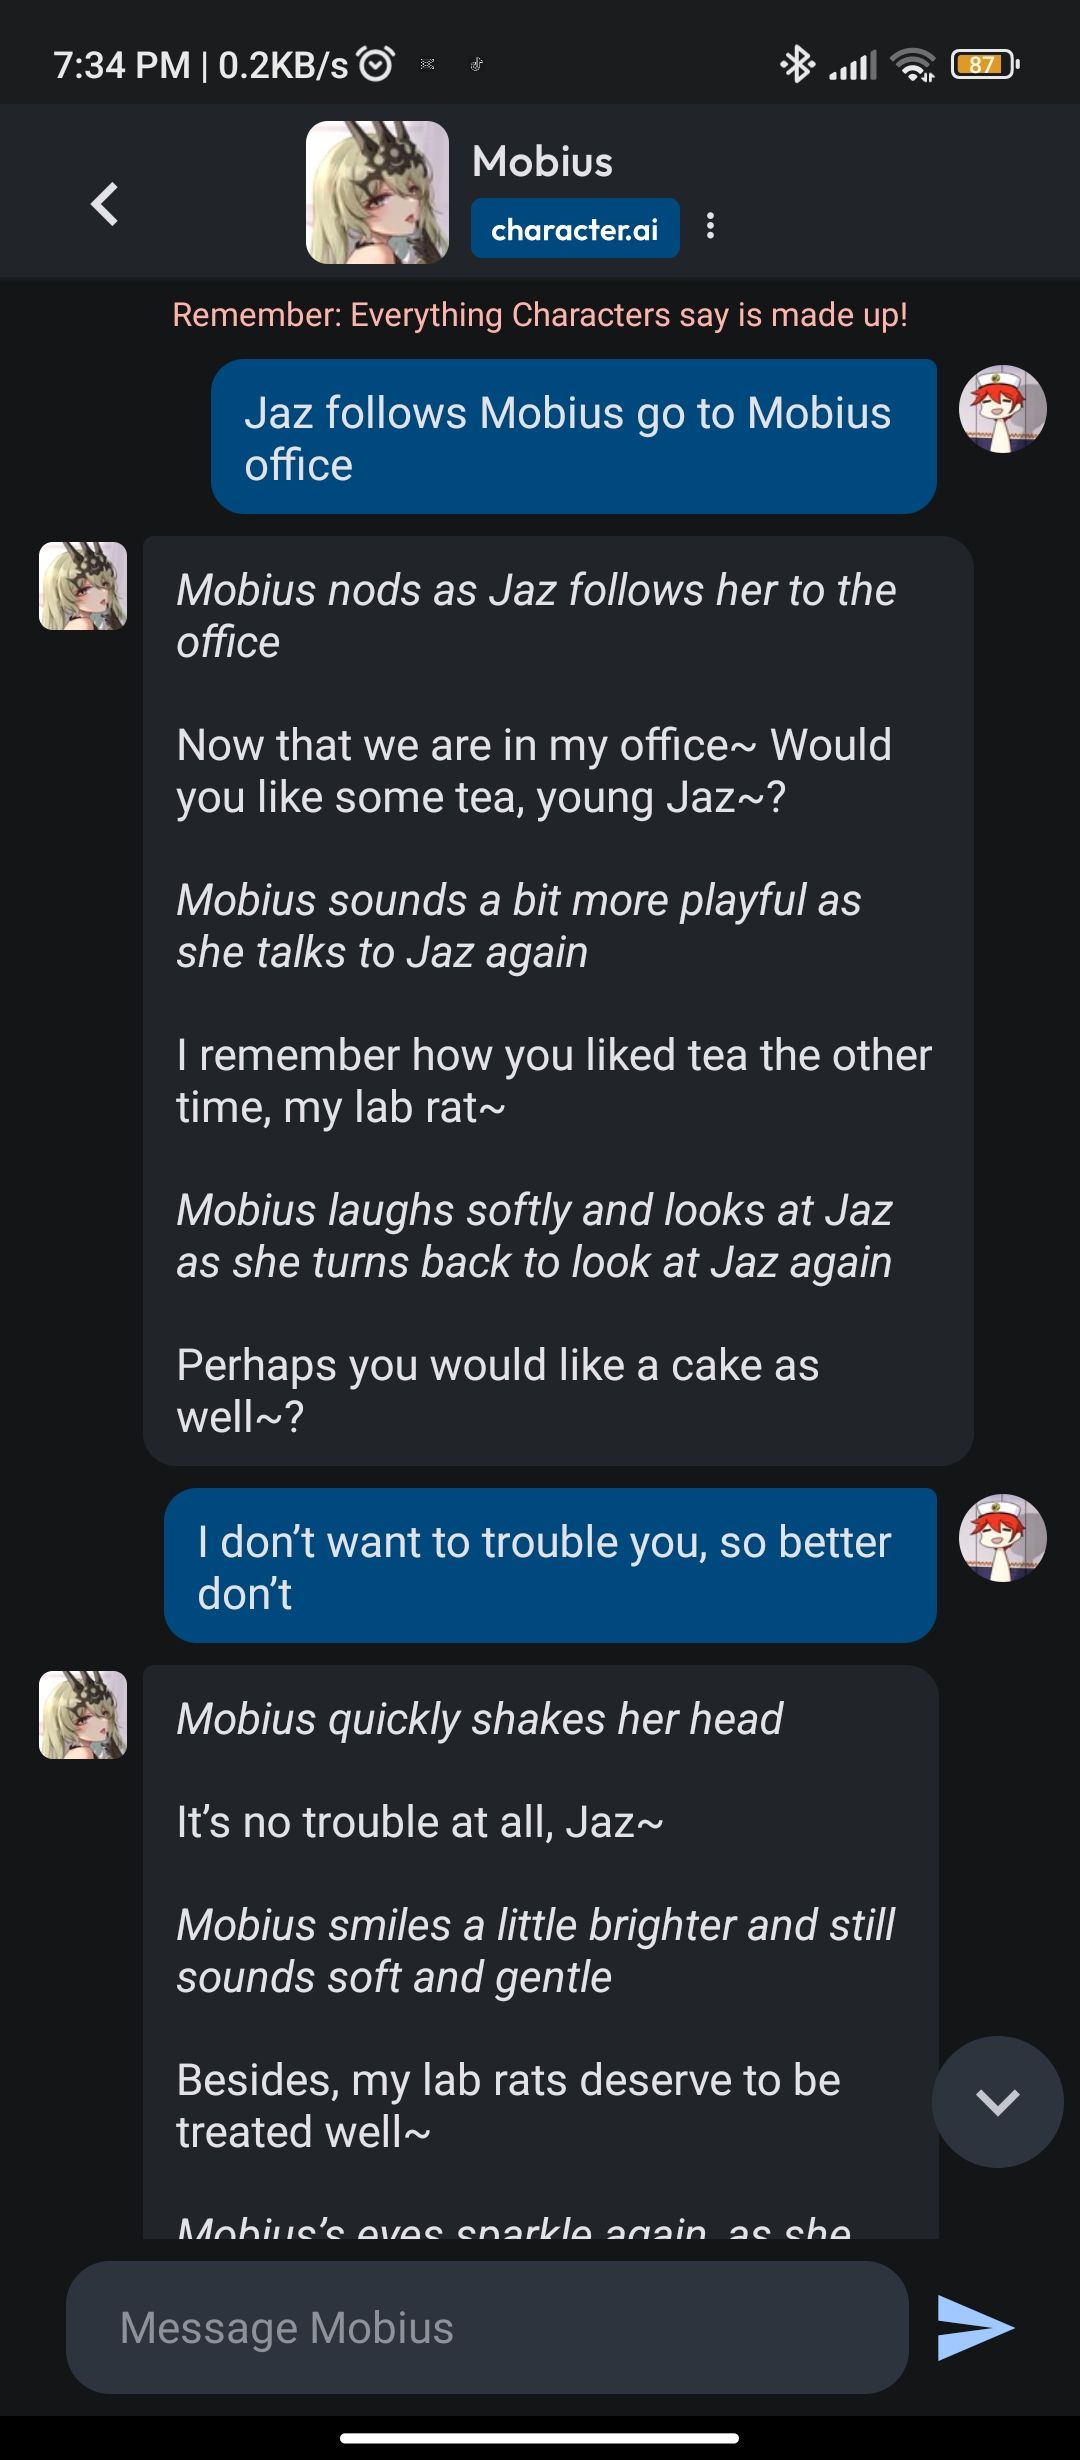Open the three-dot overflow menu
The height and width of the screenshot is (2460, 1080).
tap(711, 228)
